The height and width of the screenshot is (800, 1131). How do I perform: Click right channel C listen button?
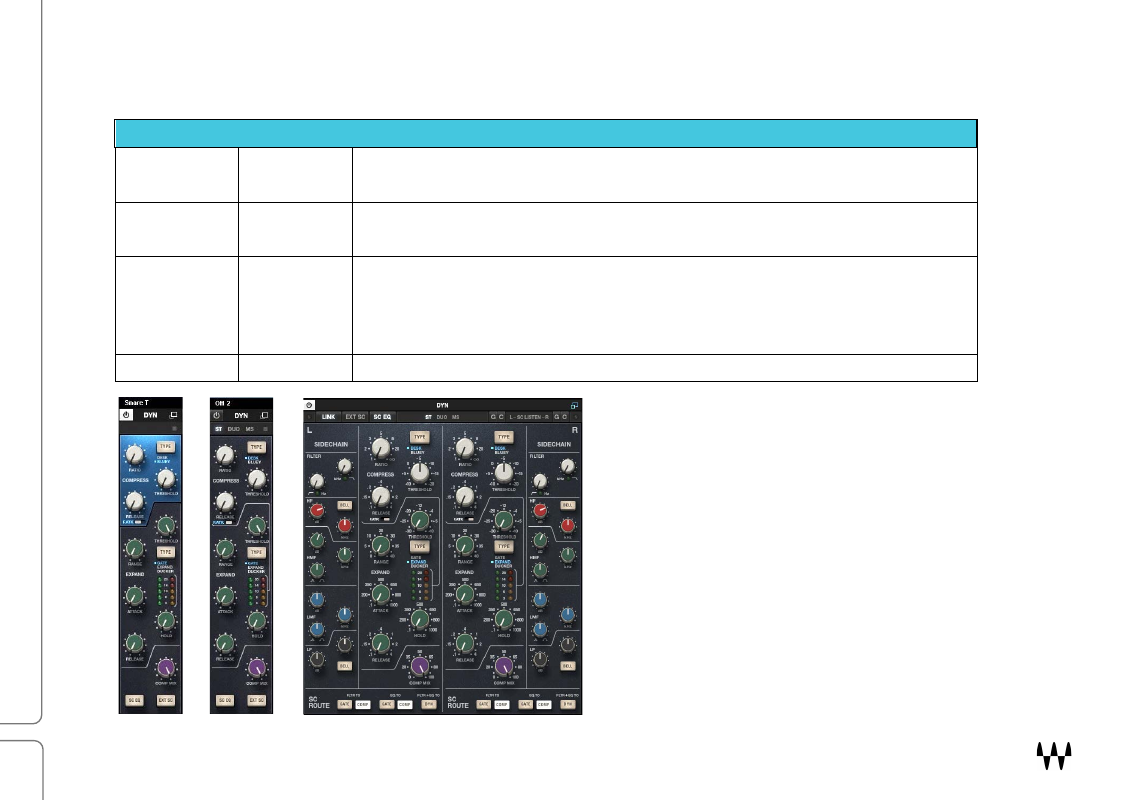point(564,417)
